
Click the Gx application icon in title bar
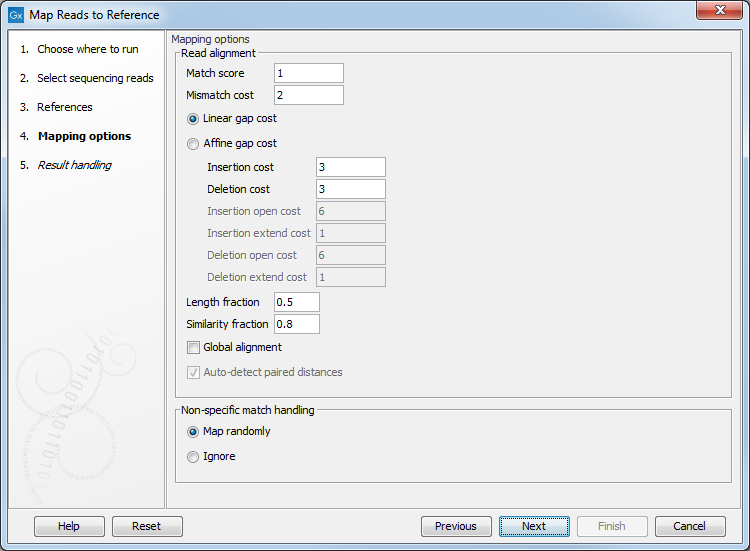click(x=16, y=15)
